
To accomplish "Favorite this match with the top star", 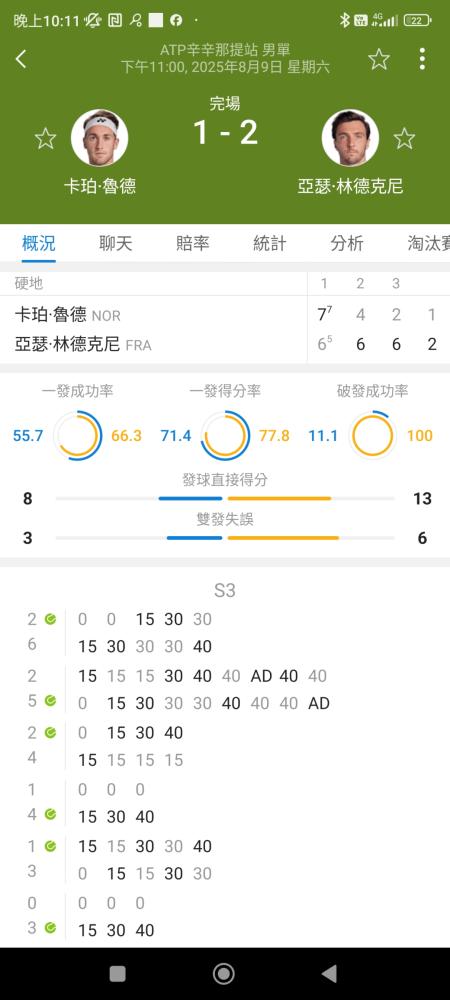I will point(379,59).
